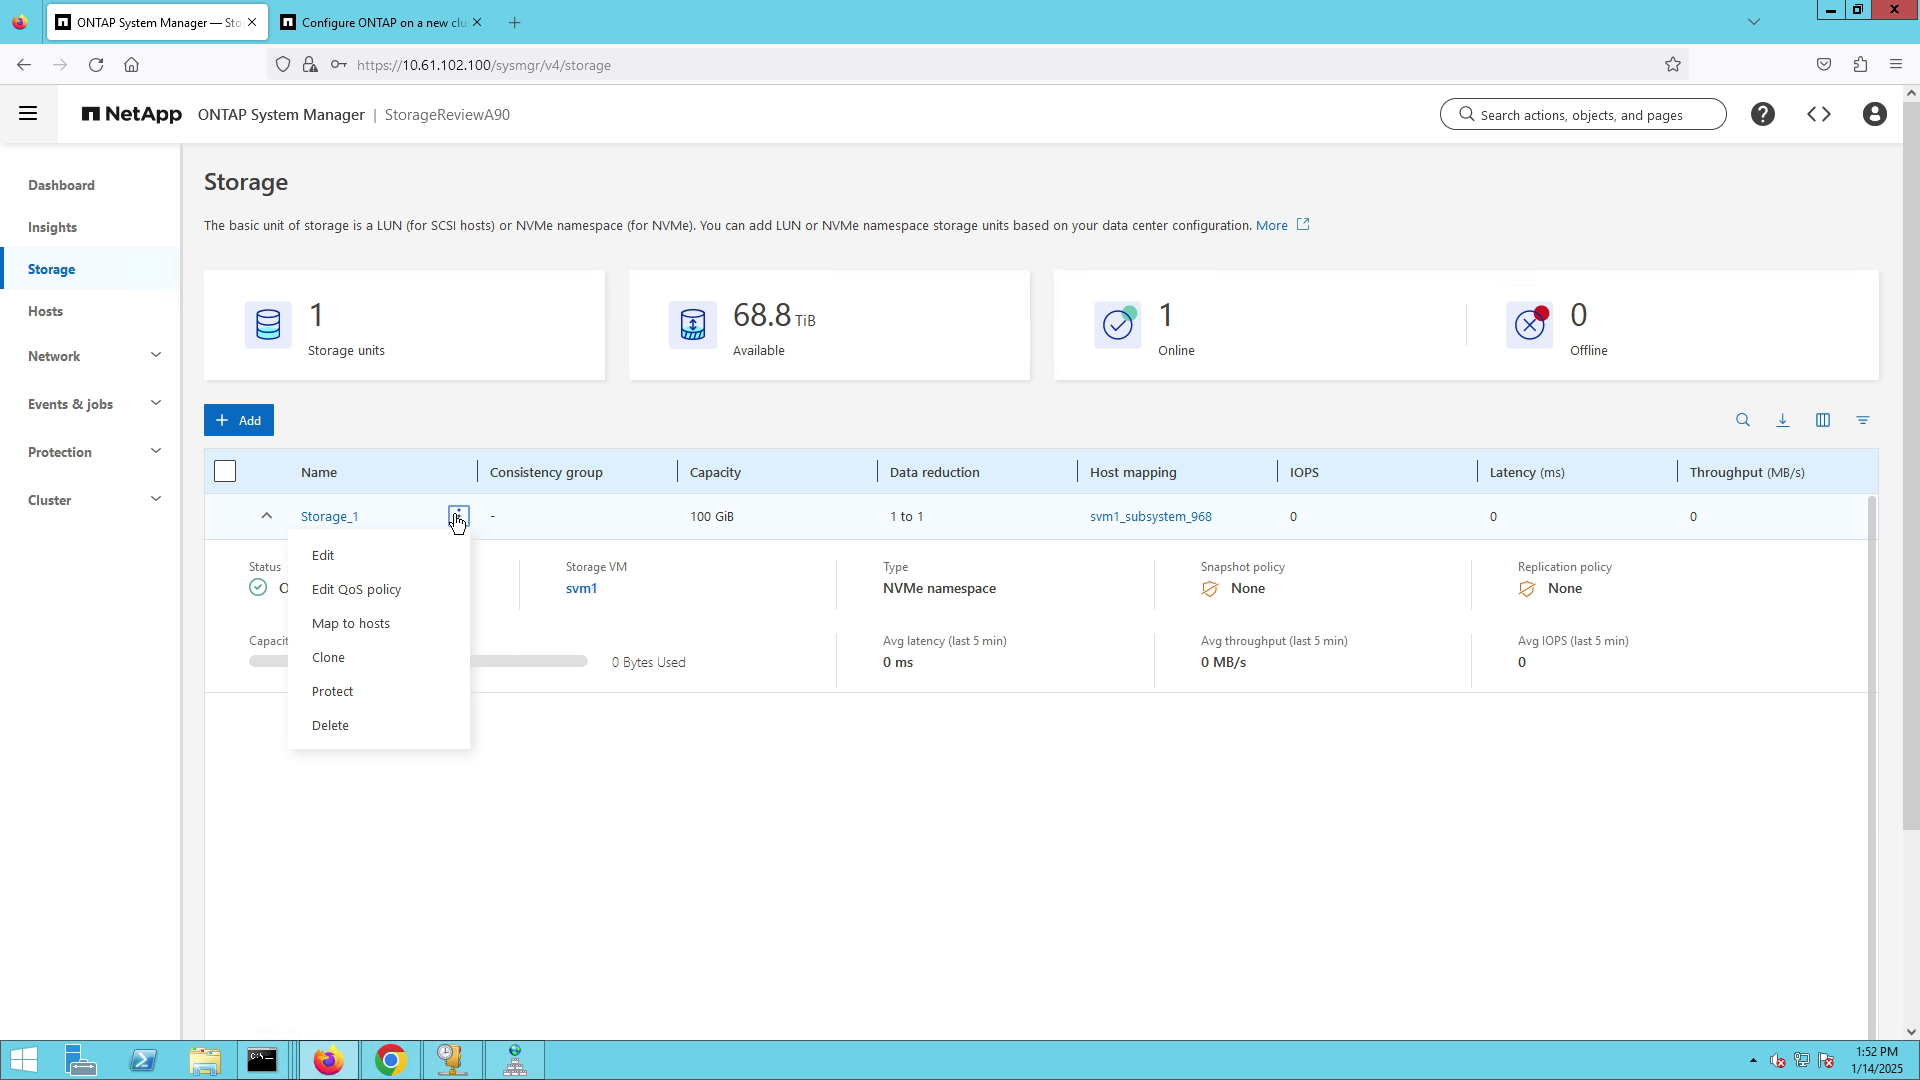Open Firefox application menu
This screenshot has height=1080, width=1920.
tap(1896, 65)
